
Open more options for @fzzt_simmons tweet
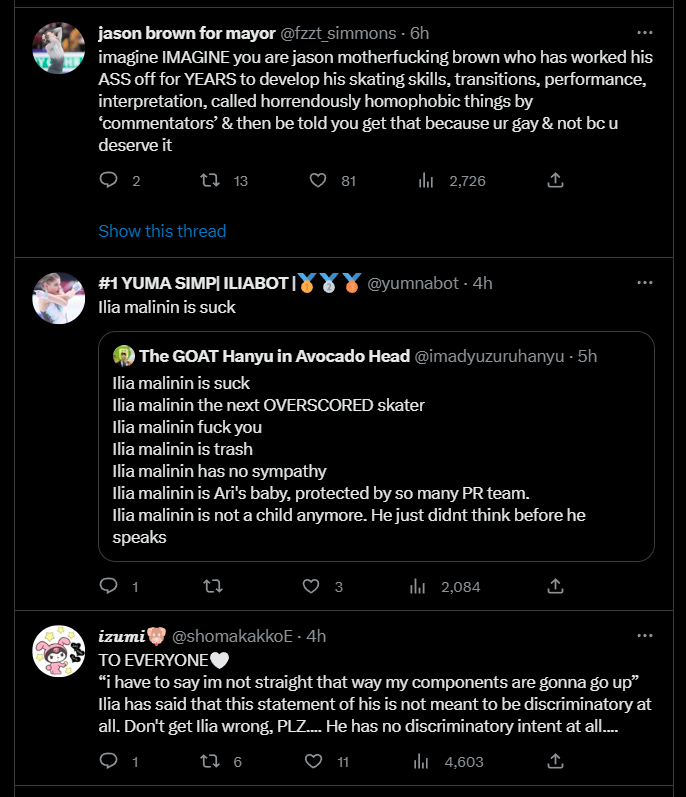(x=645, y=33)
